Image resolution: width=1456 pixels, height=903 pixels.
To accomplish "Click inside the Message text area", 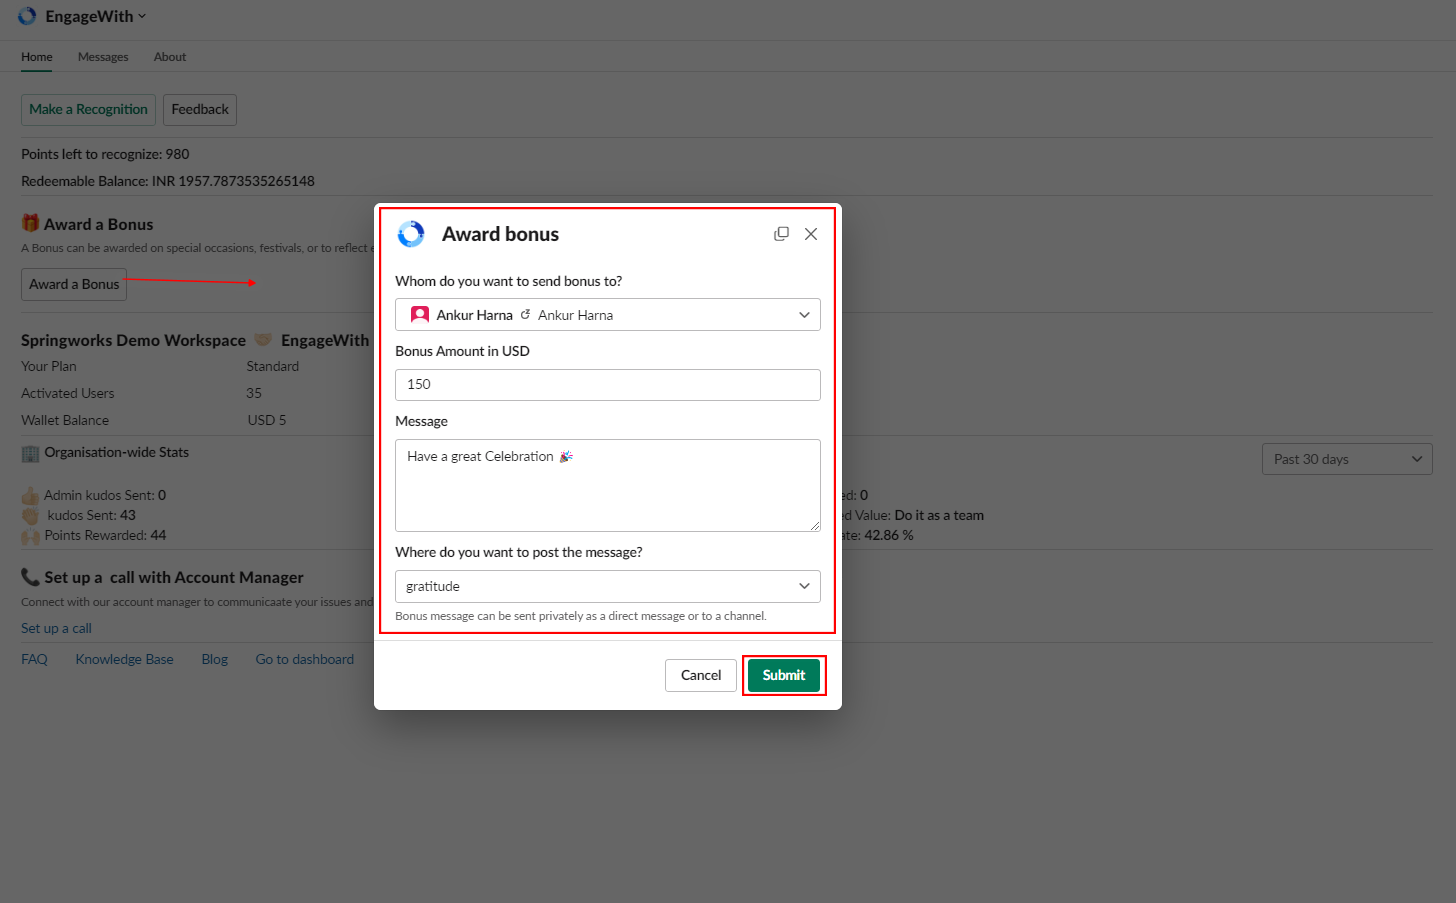I will pos(608,485).
